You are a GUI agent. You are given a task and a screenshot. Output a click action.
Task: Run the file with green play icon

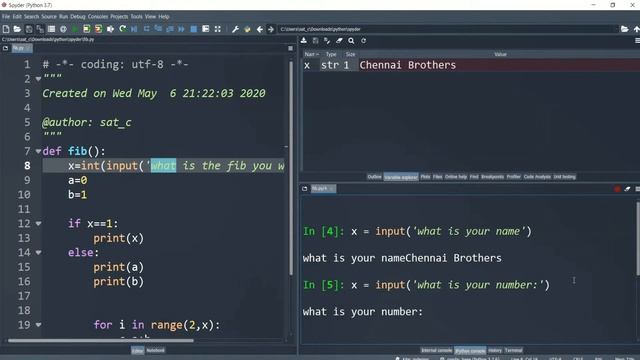pos(75,29)
